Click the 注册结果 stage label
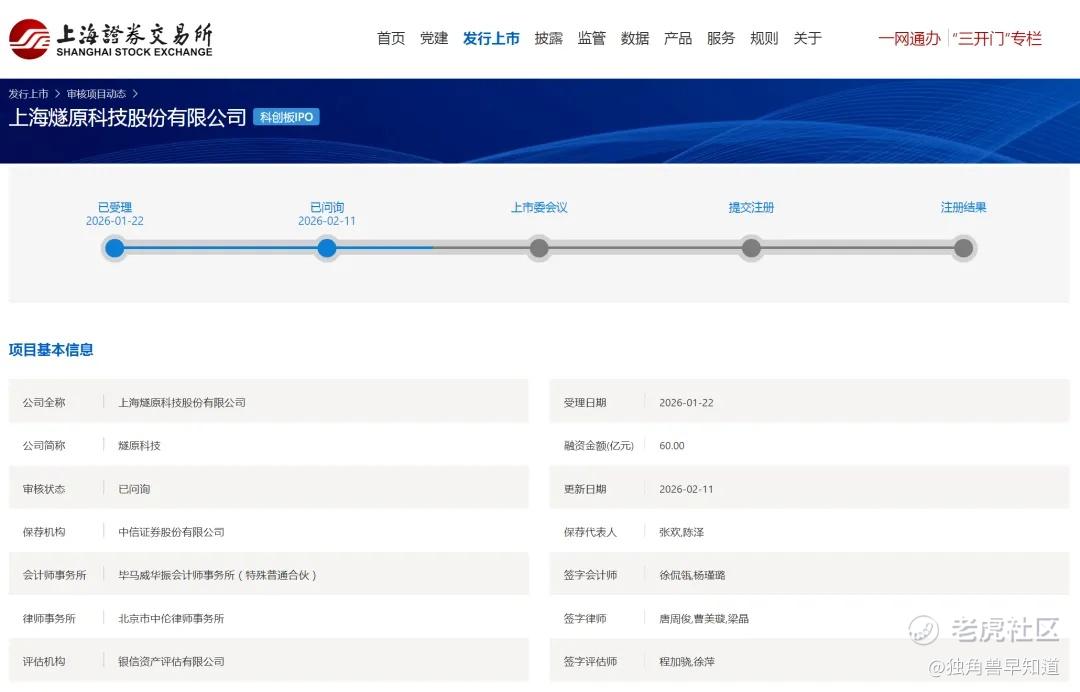This screenshot has width=1080, height=692. pyautogui.click(x=964, y=207)
